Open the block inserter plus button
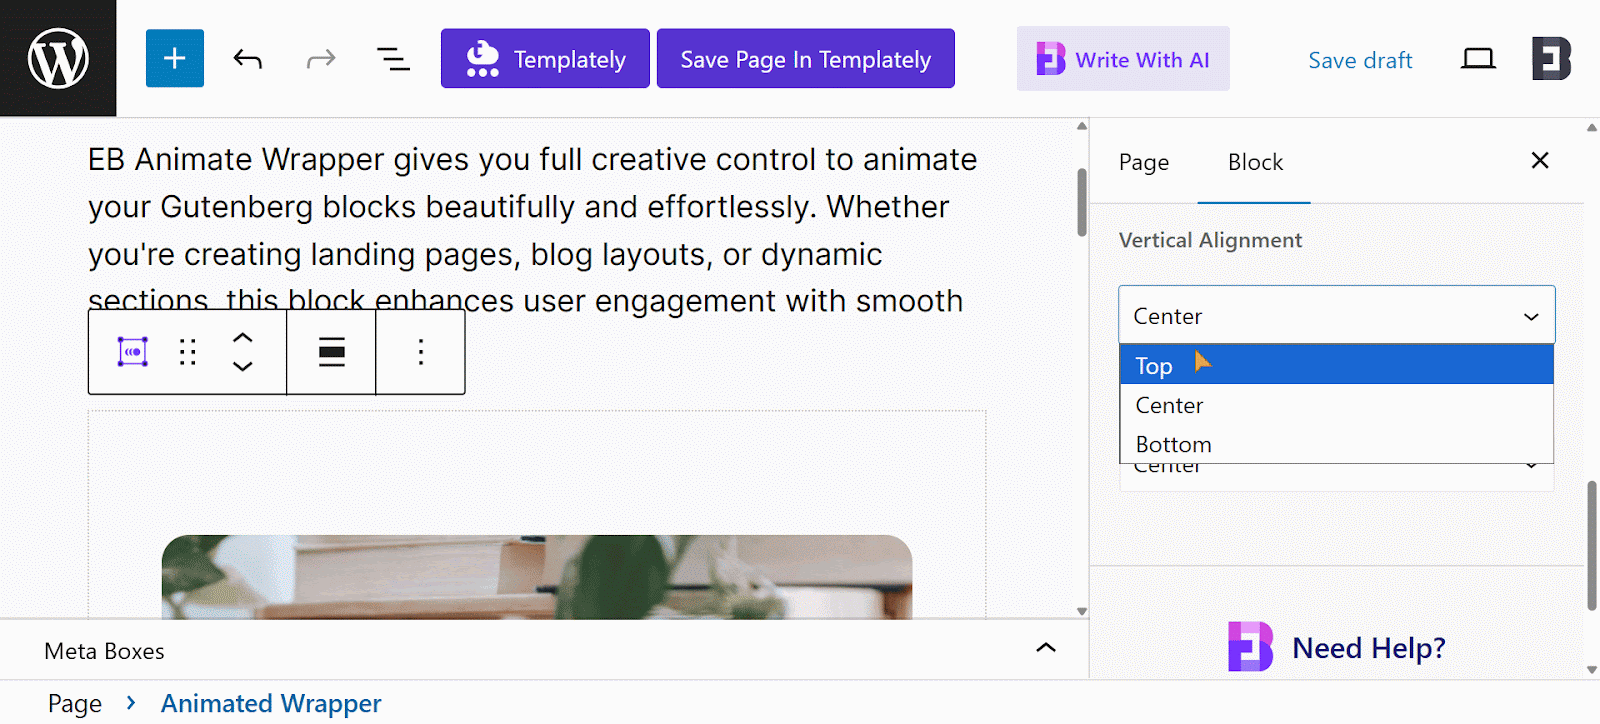Screen dimensions: 1600x724 pyautogui.click(x=175, y=59)
